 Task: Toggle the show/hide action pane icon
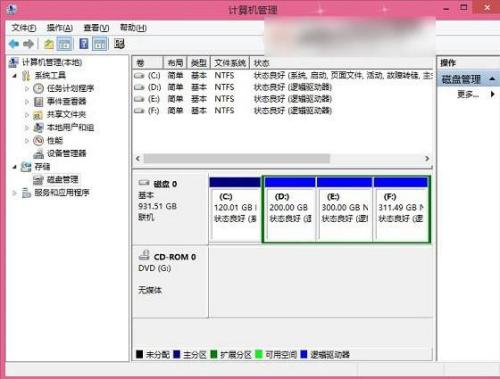pos(100,44)
